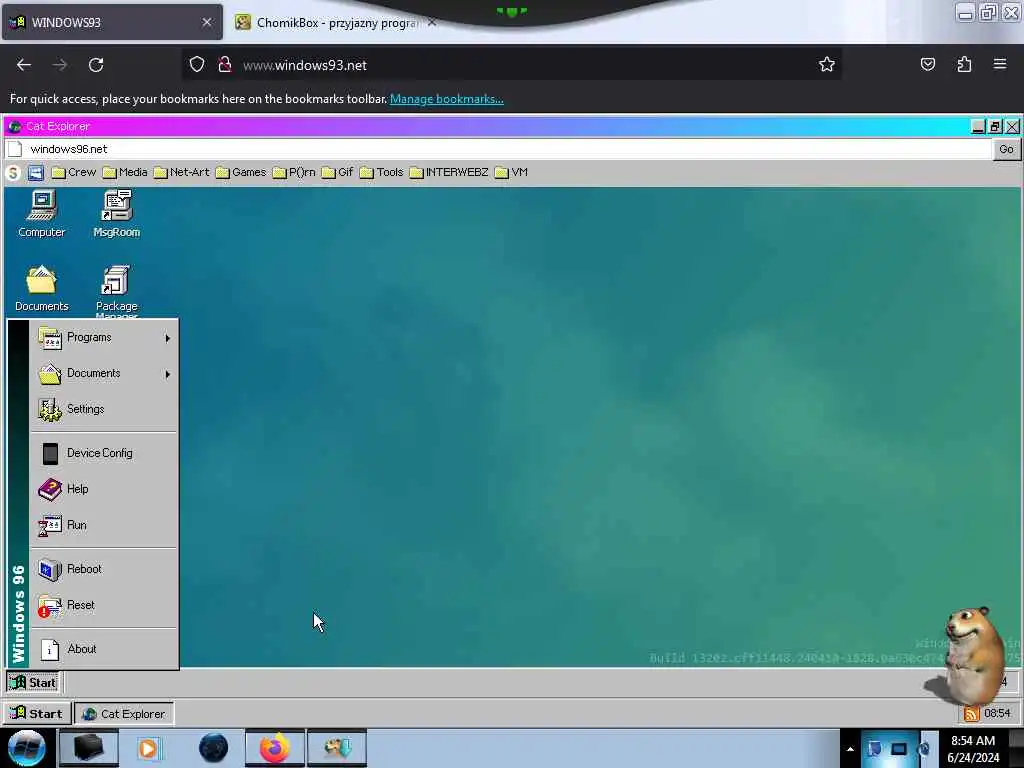
Task: Open the Gif bookmarks folder
Action: (x=338, y=172)
